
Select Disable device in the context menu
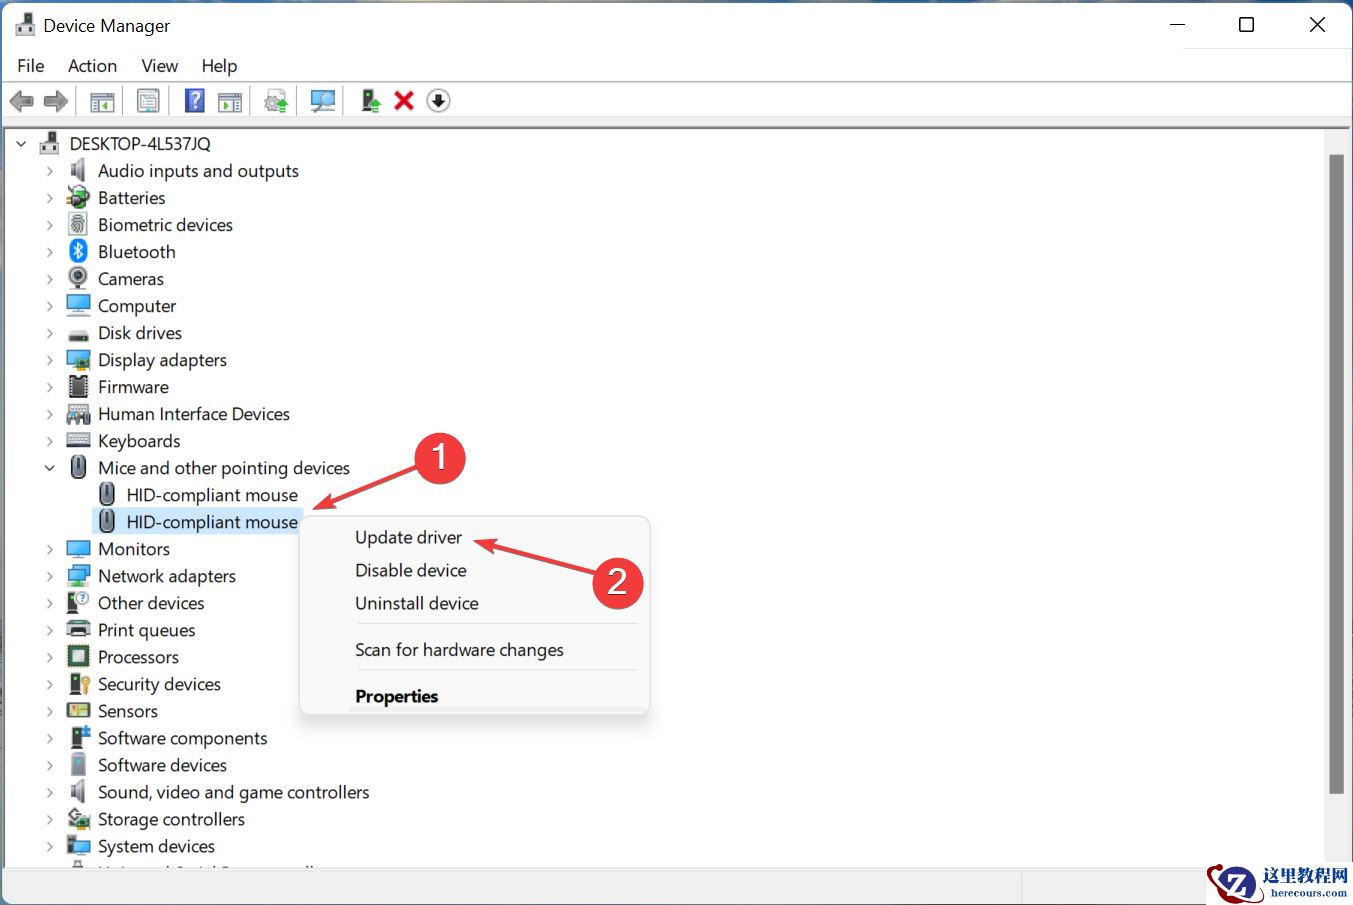point(410,570)
